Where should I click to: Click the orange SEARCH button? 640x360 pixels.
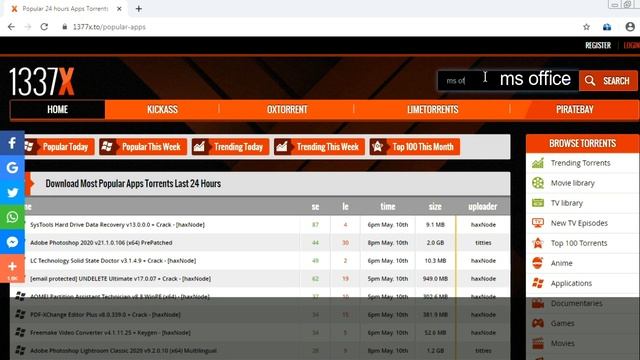[608, 80]
